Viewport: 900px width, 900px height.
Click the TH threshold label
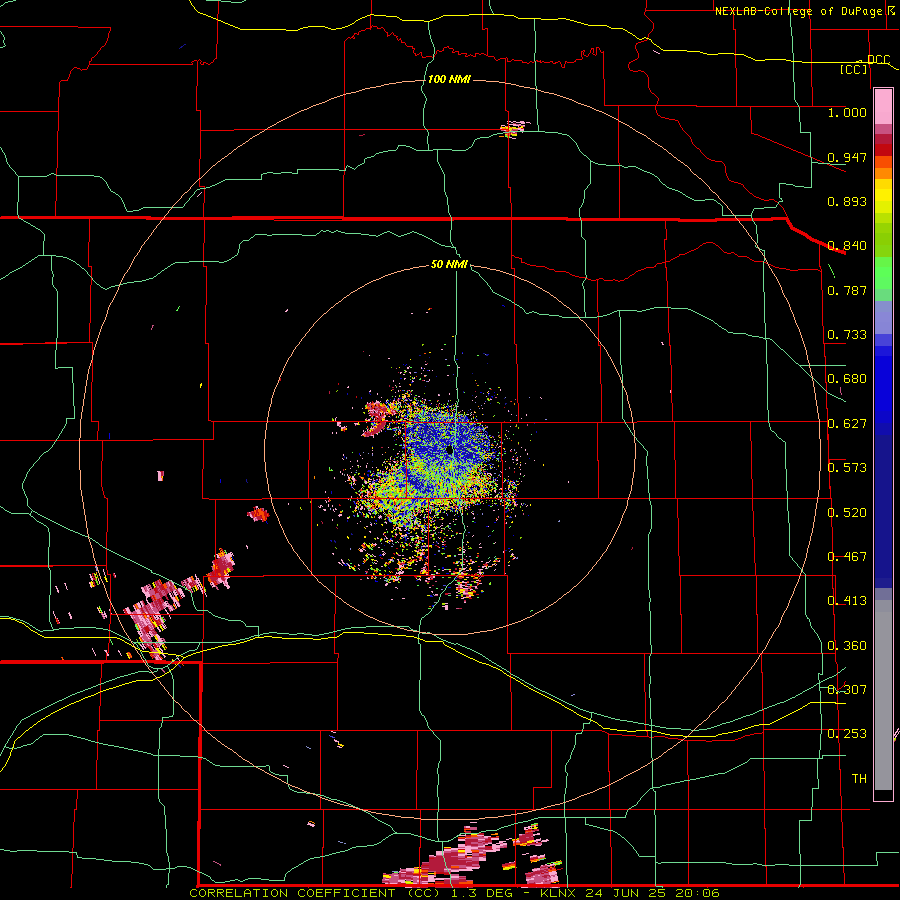859,779
